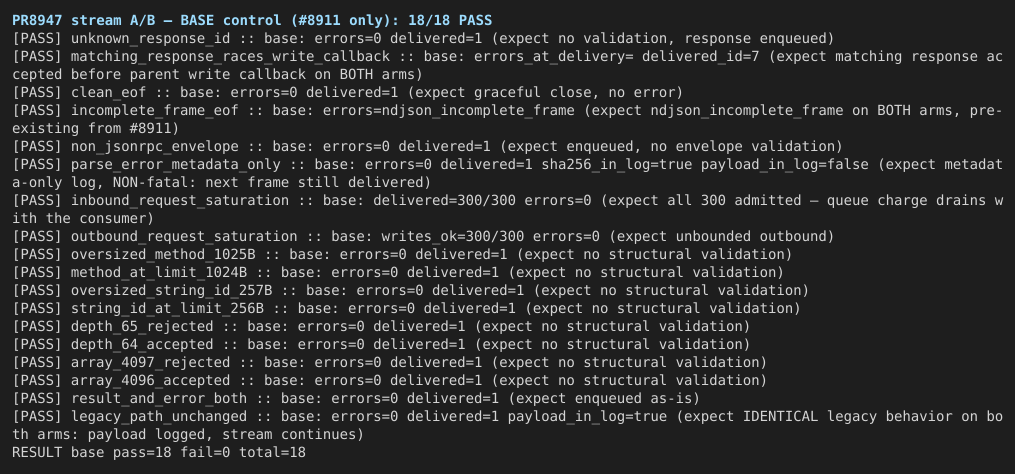
Task: Select the result_and_error_both test name
Action: coord(159,398)
